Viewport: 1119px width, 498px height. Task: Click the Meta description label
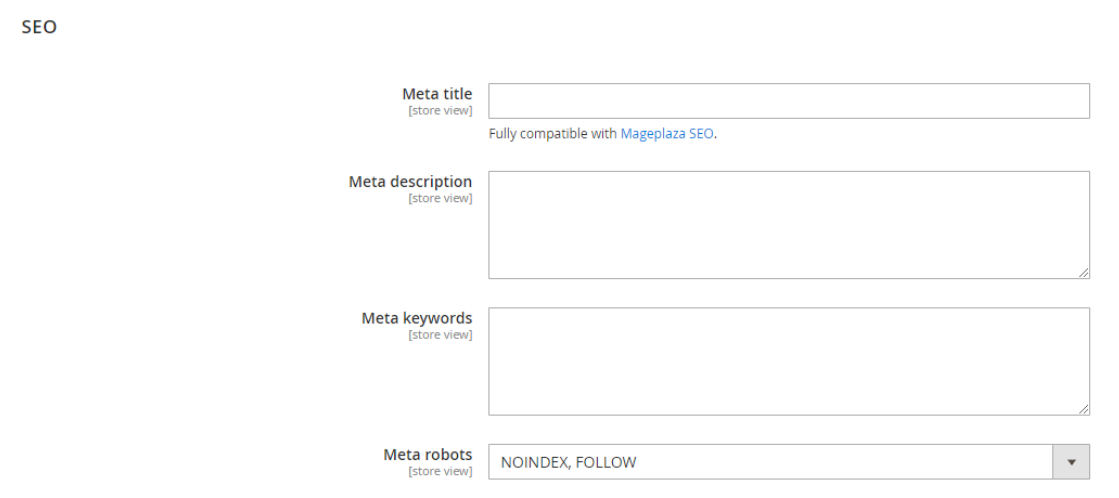point(410,182)
